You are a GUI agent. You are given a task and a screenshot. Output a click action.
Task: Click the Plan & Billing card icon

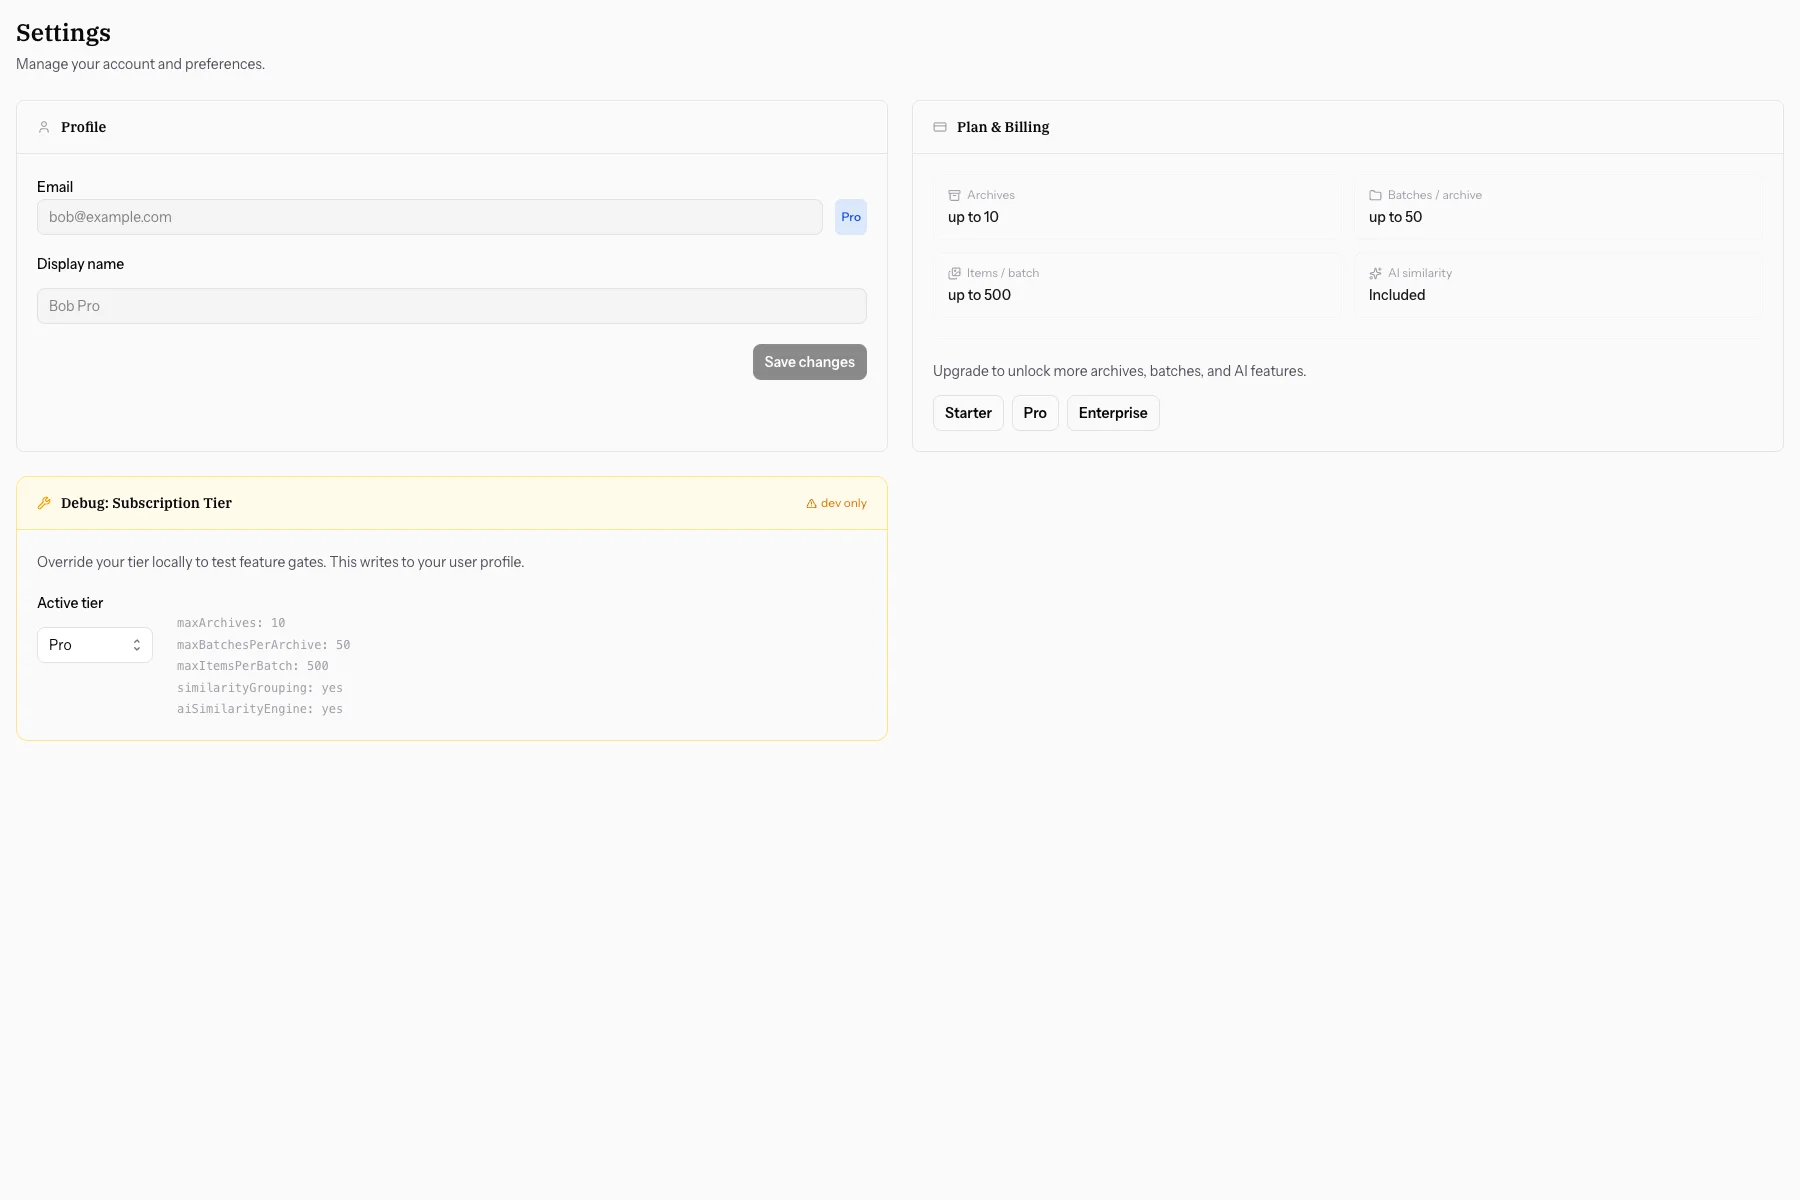940,127
